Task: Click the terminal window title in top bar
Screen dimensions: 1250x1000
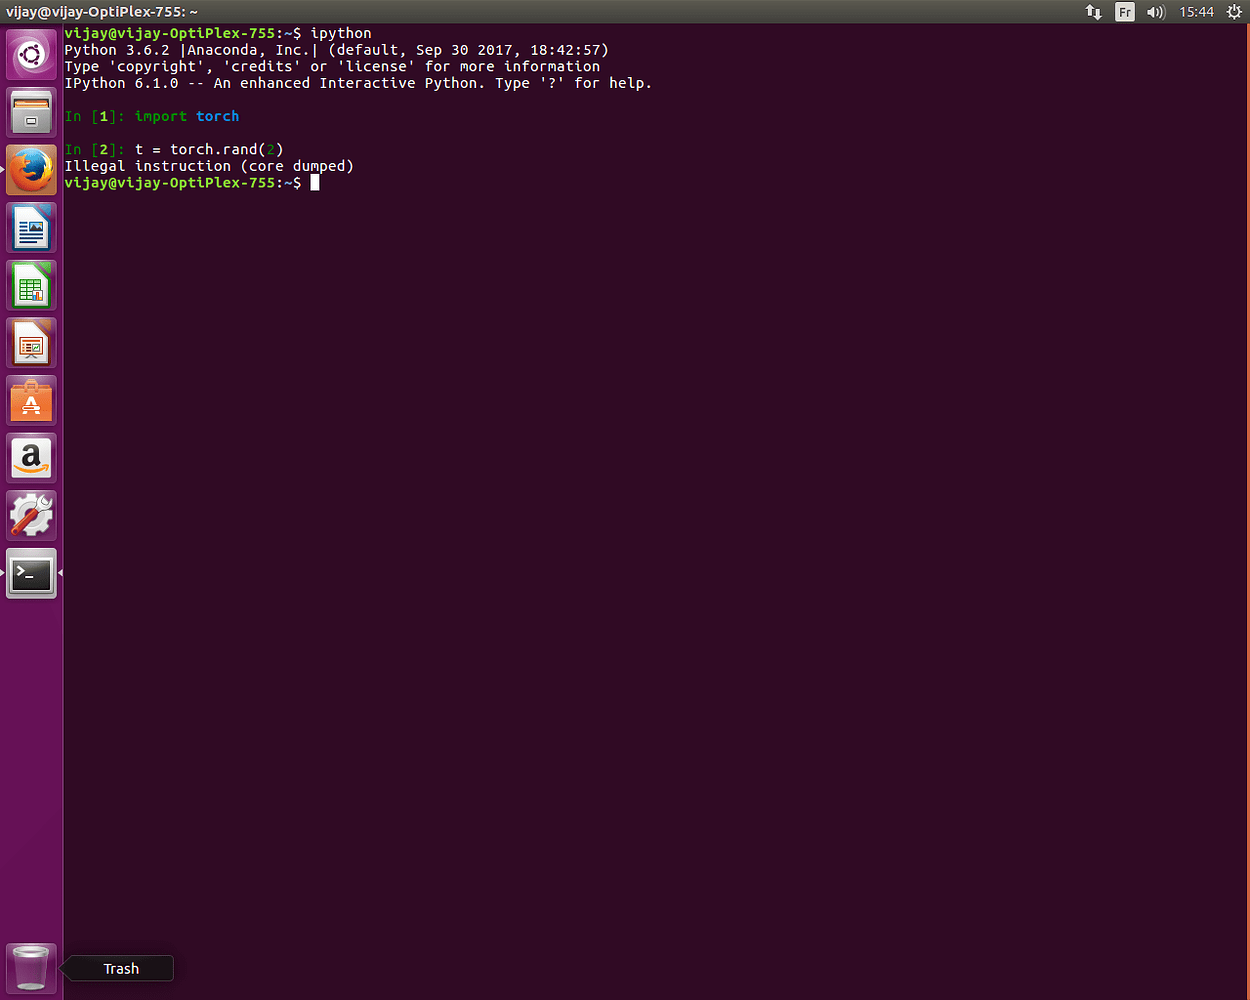Action: pos(102,12)
